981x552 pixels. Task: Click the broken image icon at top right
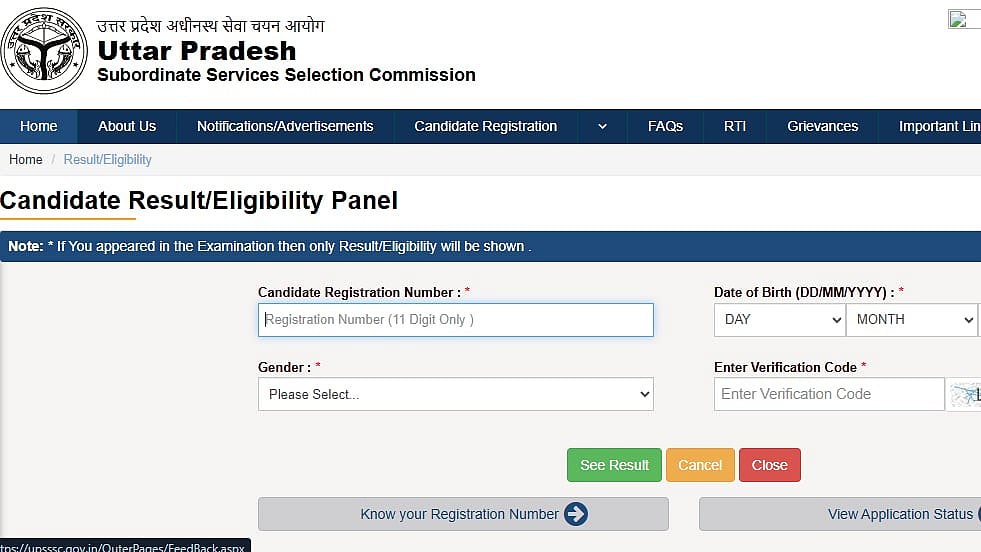point(960,19)
